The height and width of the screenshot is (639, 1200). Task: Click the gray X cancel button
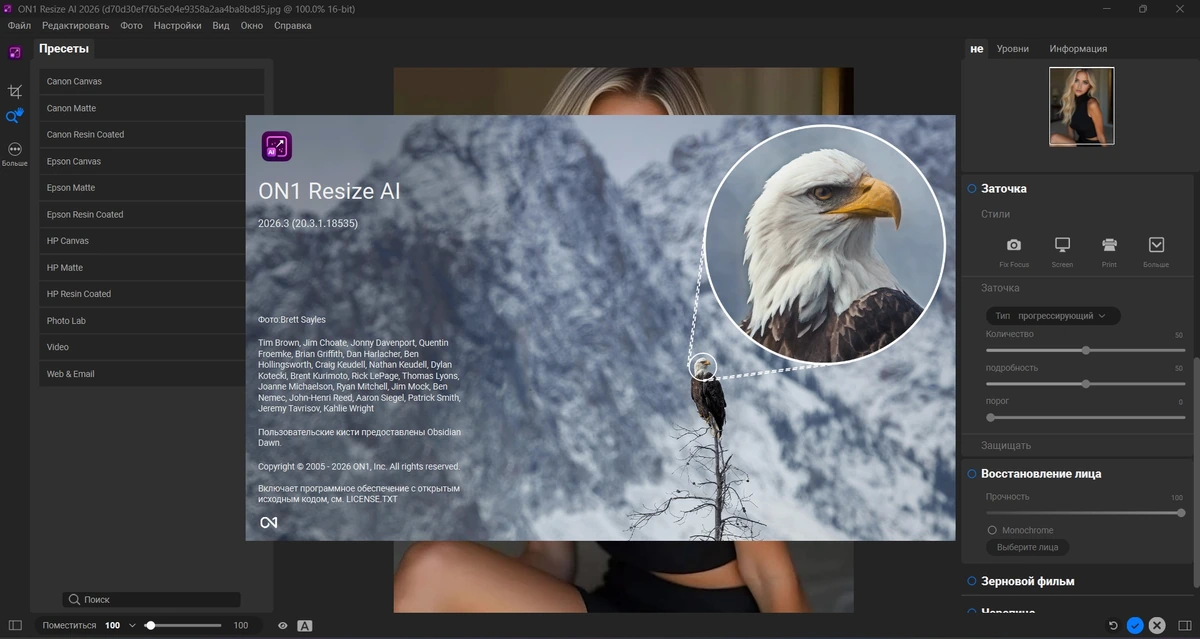(1157, 625)
